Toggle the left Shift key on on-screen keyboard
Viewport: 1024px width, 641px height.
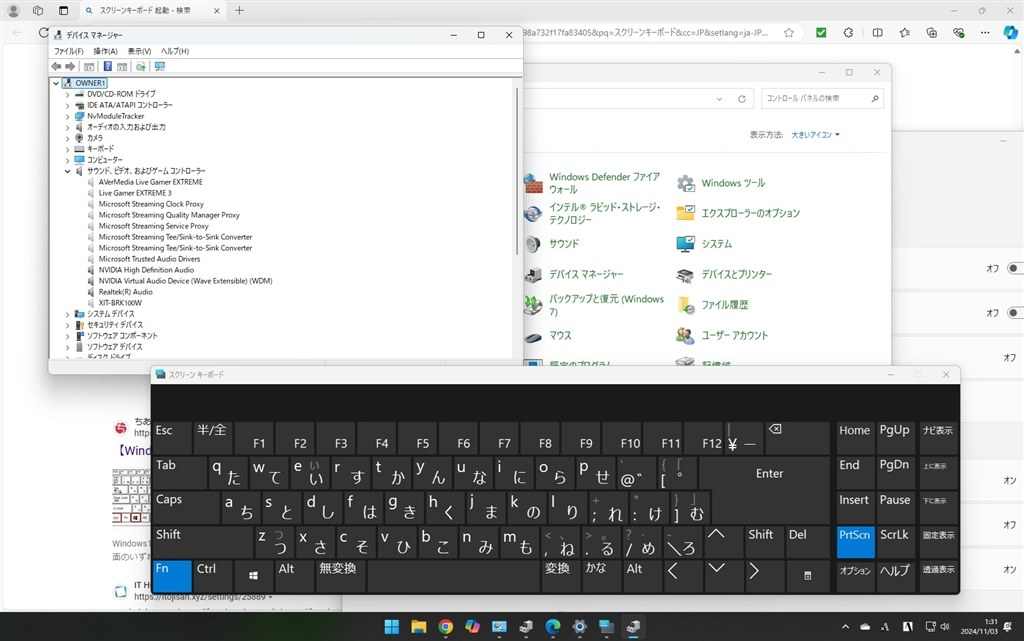202,542
